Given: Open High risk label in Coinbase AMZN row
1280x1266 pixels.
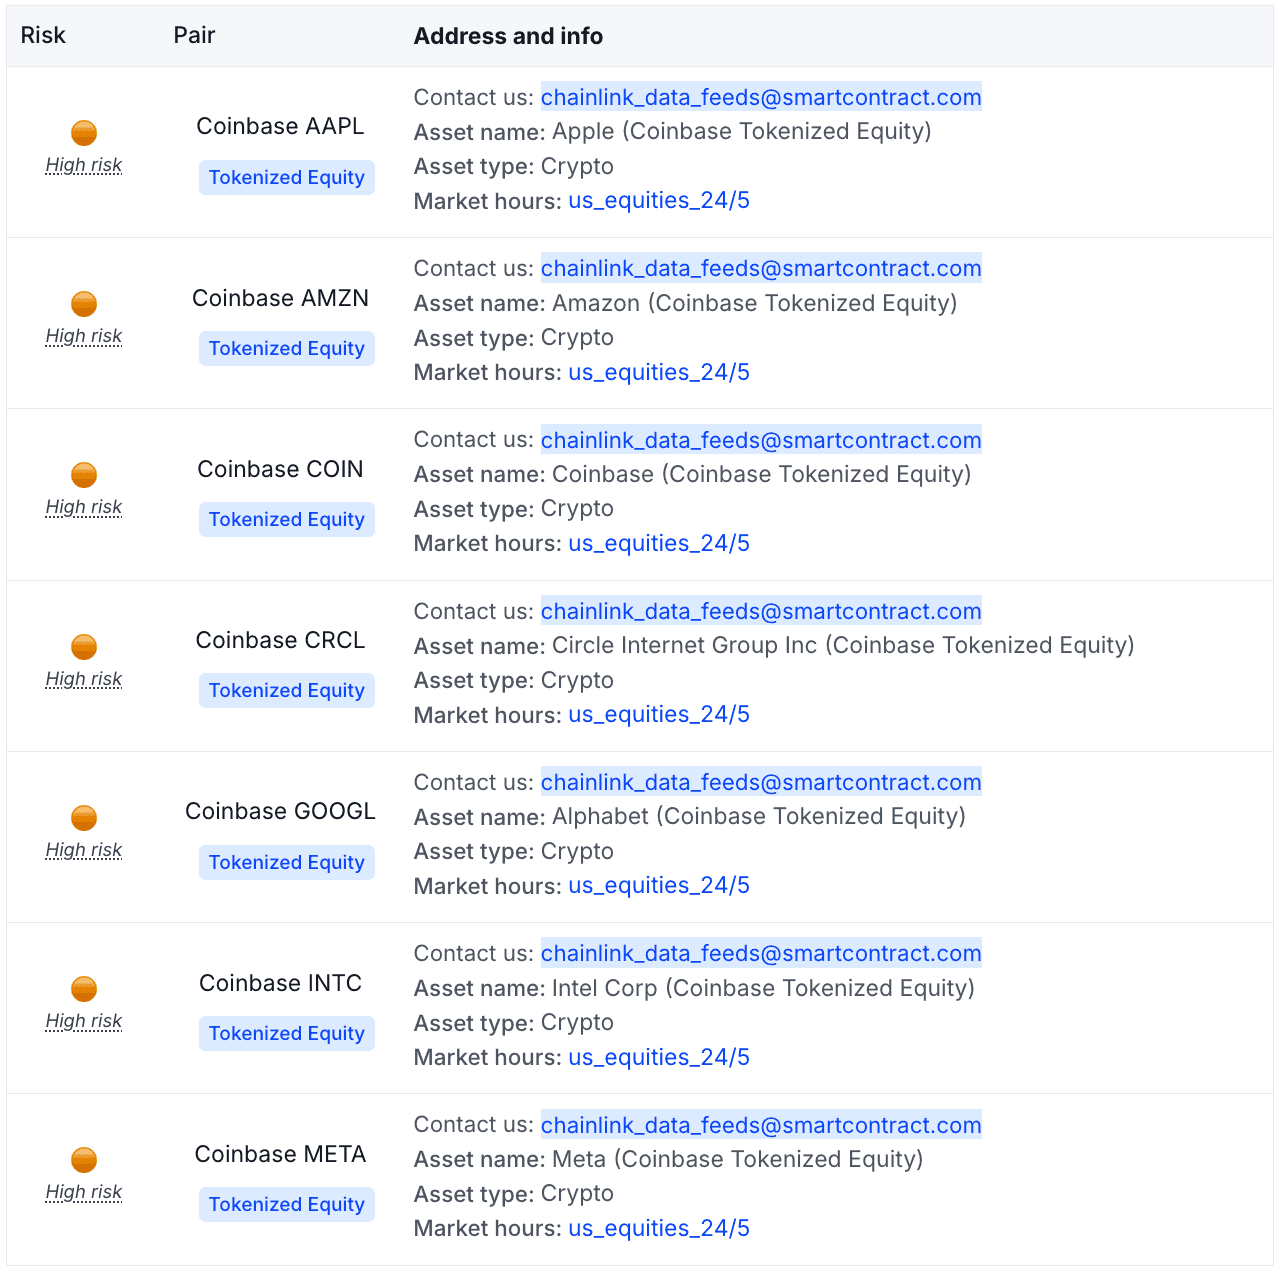Looking at the screenshot, I should (84, 336).
